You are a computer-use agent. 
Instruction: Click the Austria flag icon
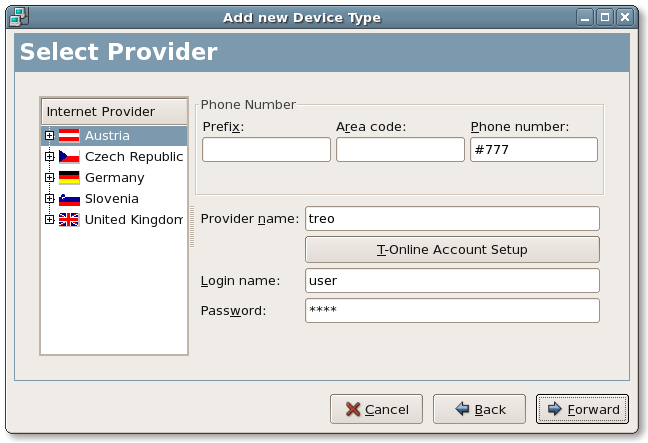(69, 136)
